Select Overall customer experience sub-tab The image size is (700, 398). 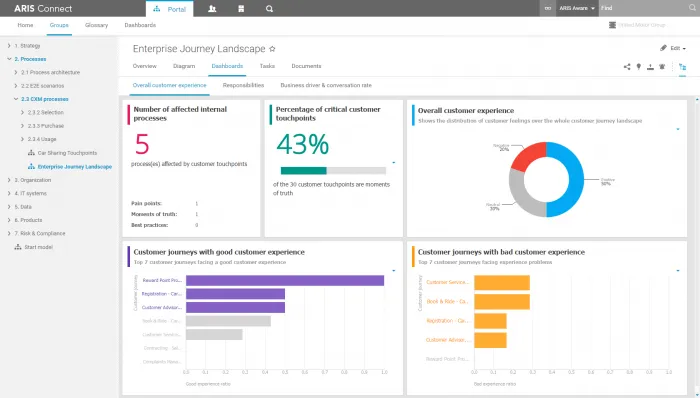[170, 85]
